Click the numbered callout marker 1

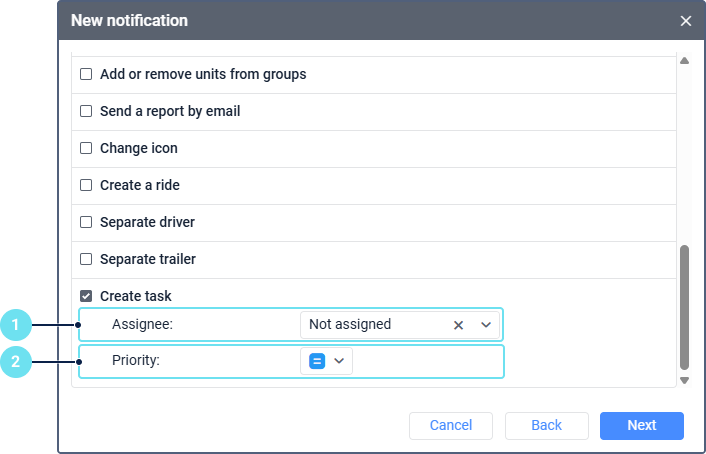coord(16,325)
